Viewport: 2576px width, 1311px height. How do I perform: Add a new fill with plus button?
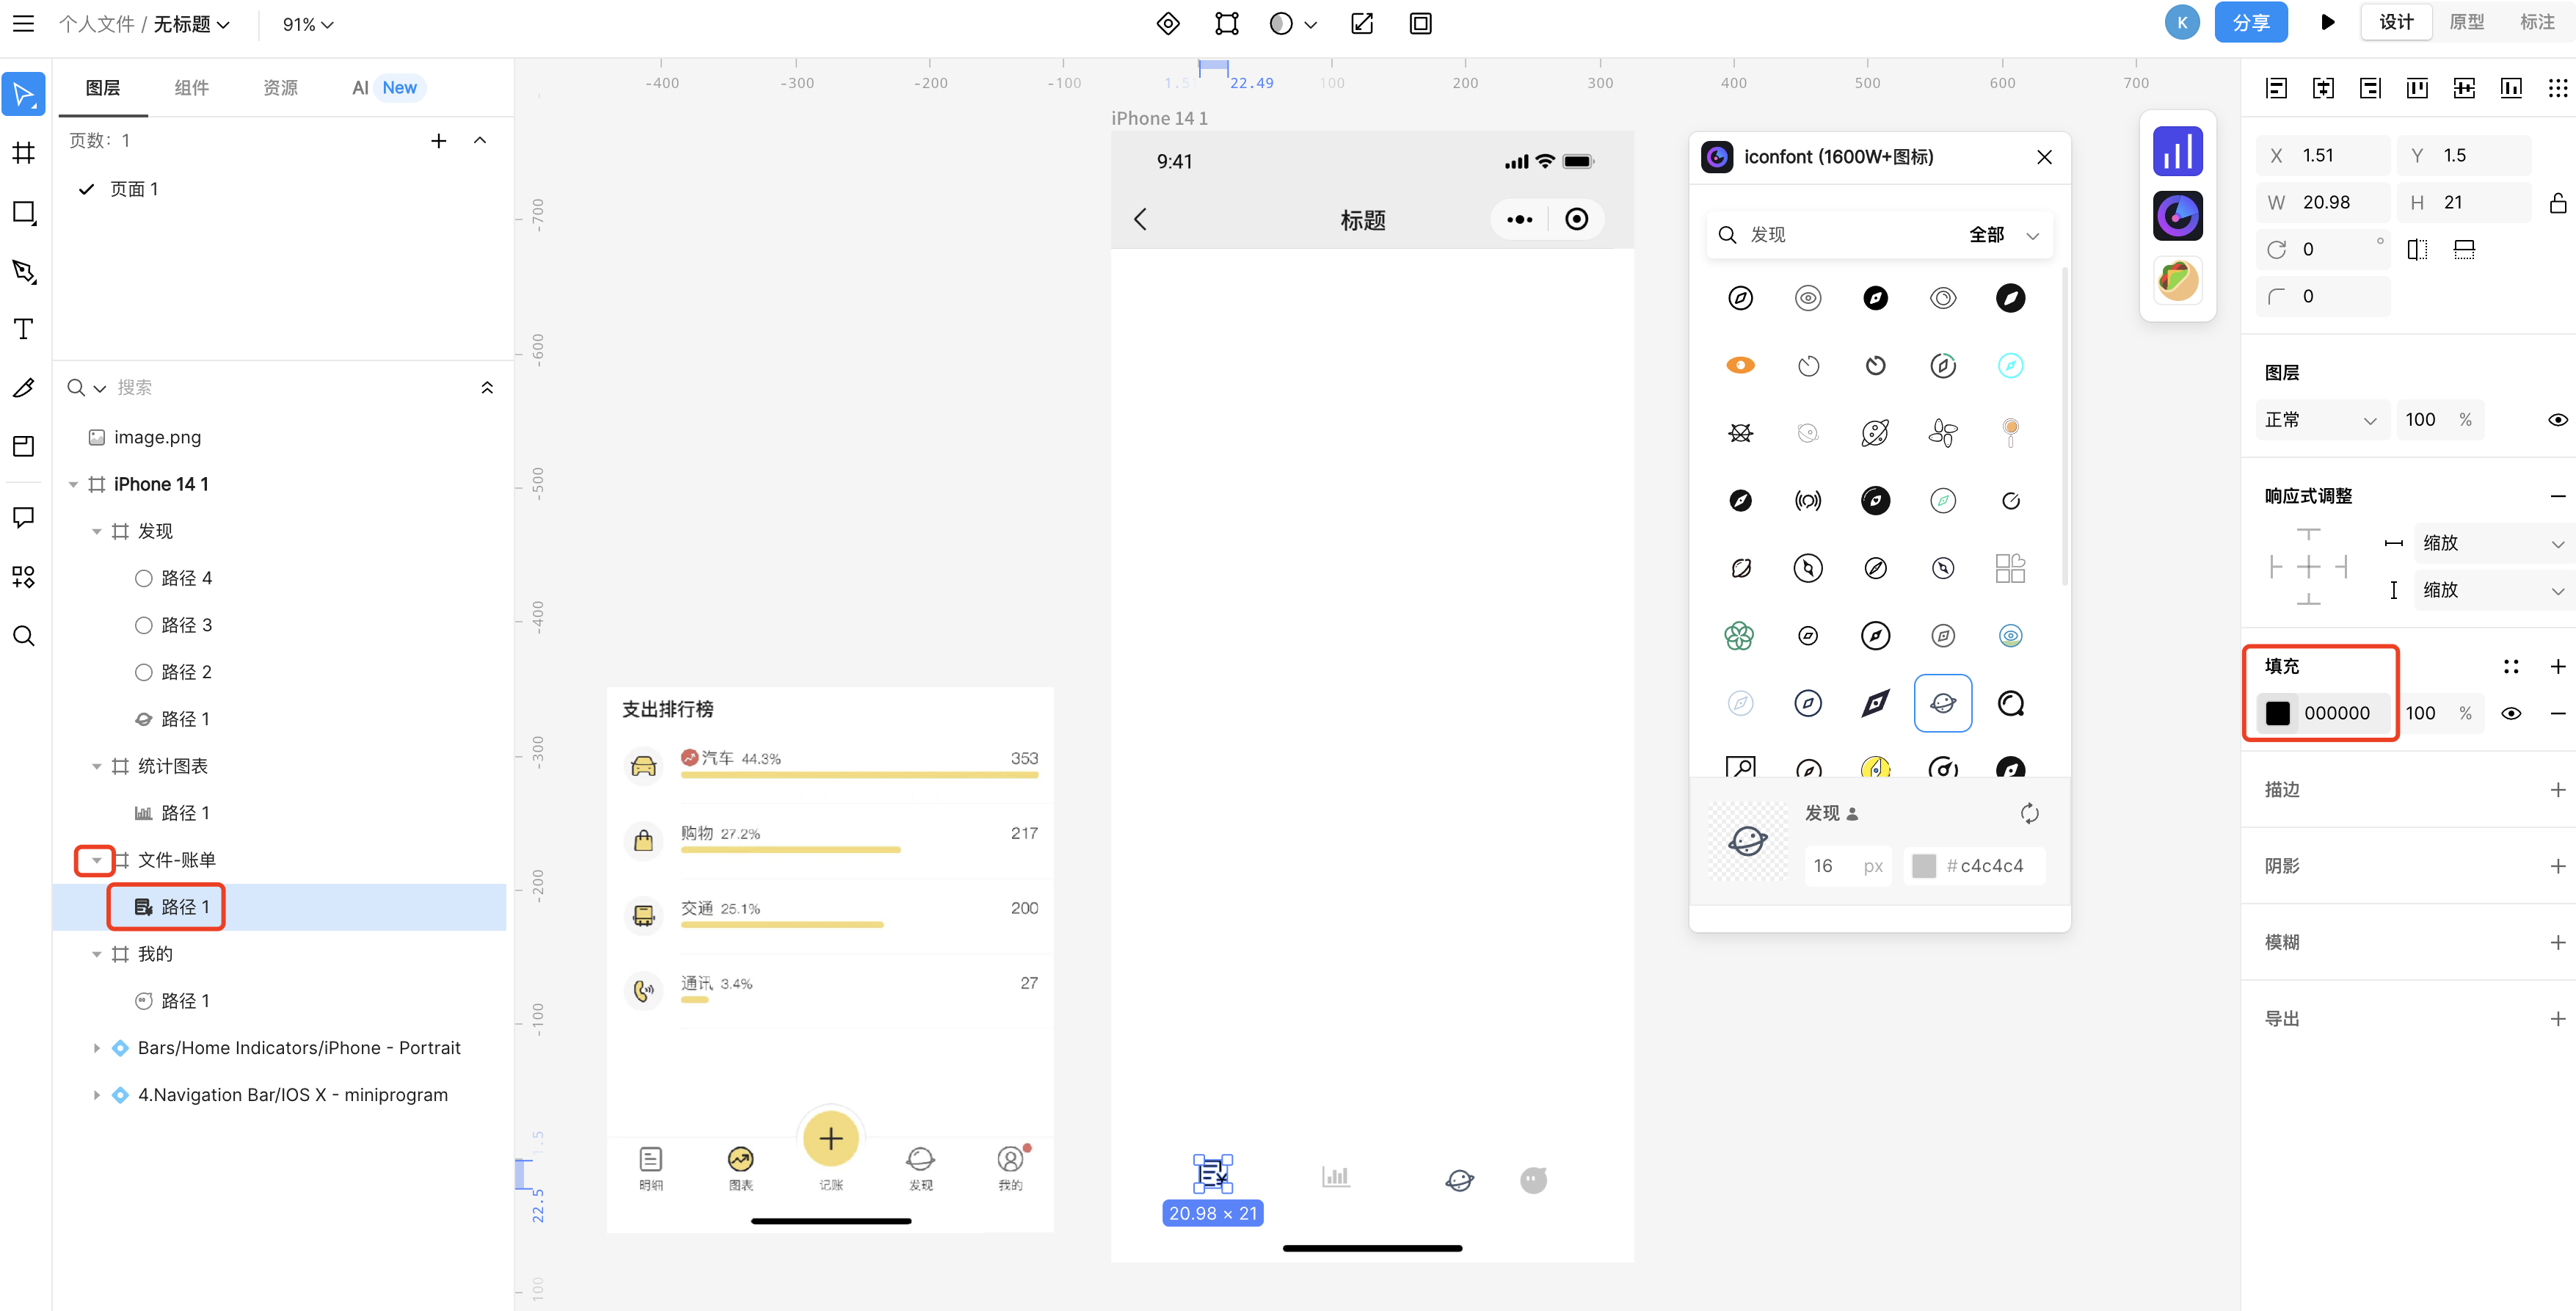[2557, 666]
